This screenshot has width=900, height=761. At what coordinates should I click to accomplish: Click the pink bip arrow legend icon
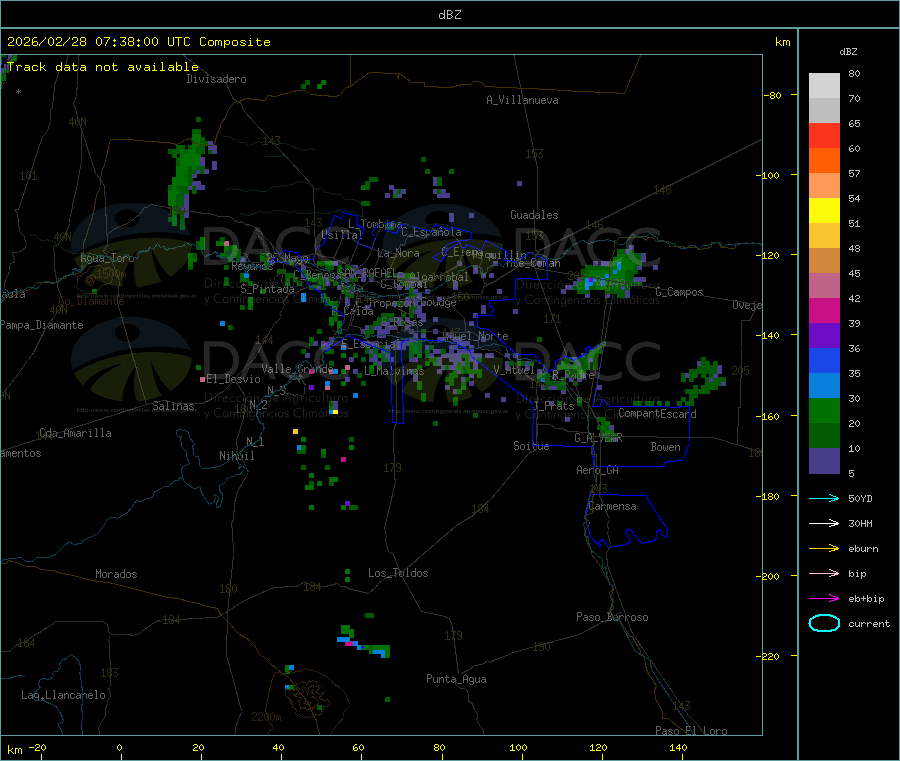pos(824,573)
